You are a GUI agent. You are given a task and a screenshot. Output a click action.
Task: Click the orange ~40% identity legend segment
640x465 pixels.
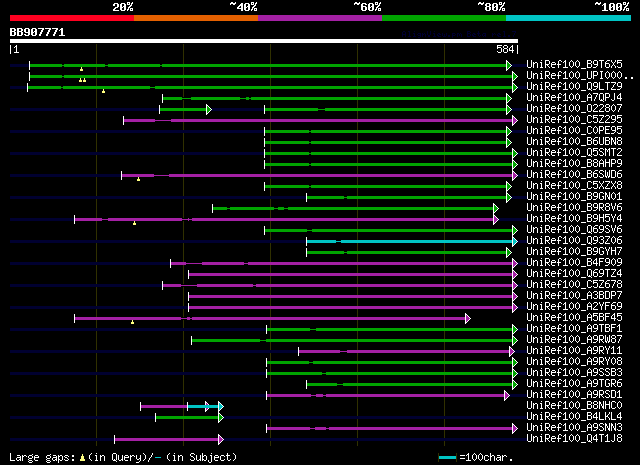click(196, 18)
